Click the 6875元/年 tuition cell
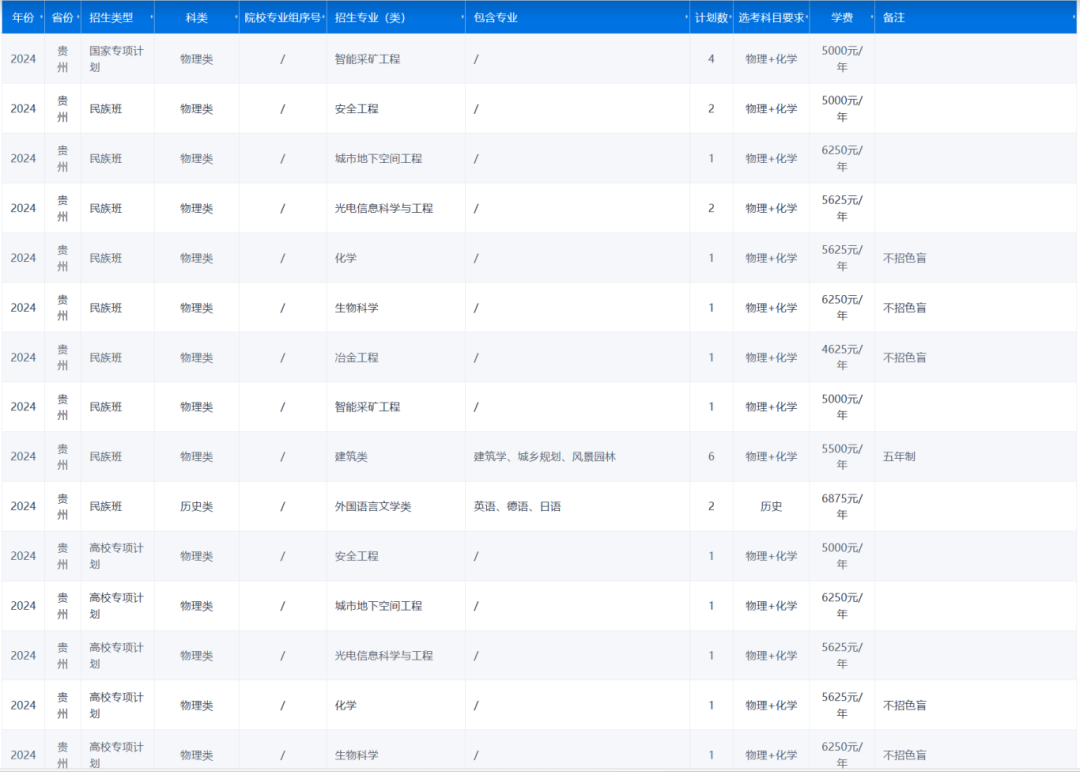 pos(842,506)
